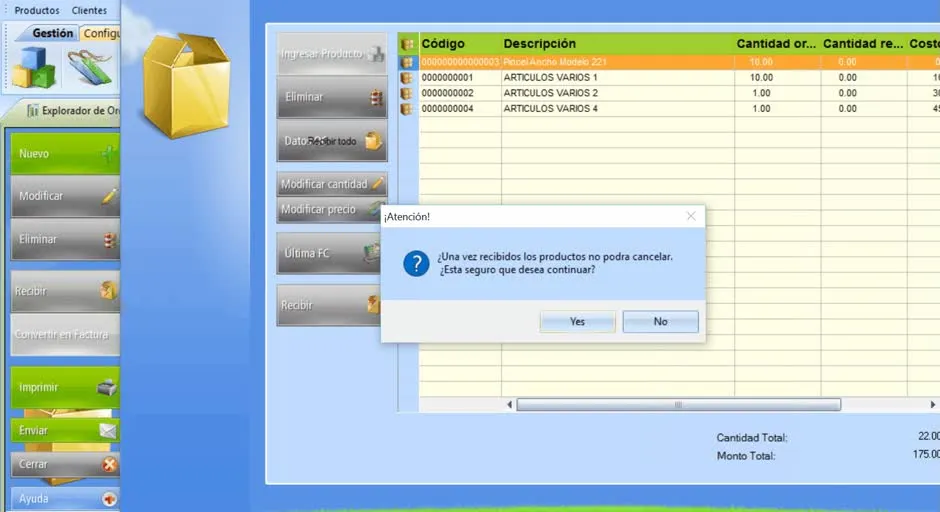Open the Explorador de Or tab
The height and width of the screenshot is (512, 940).
[x=73, y=110]
